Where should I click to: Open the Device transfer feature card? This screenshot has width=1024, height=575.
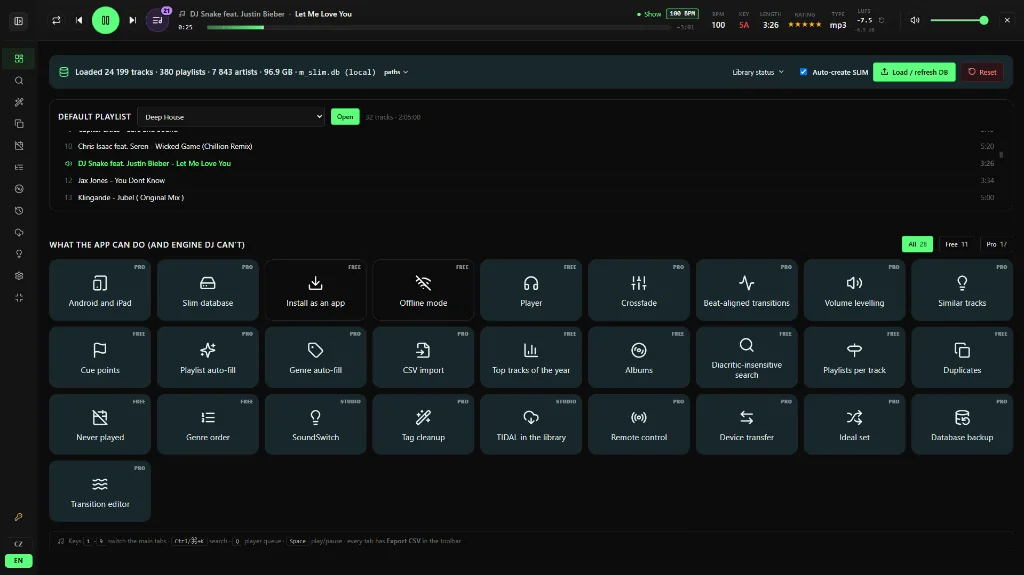(746, 425)
